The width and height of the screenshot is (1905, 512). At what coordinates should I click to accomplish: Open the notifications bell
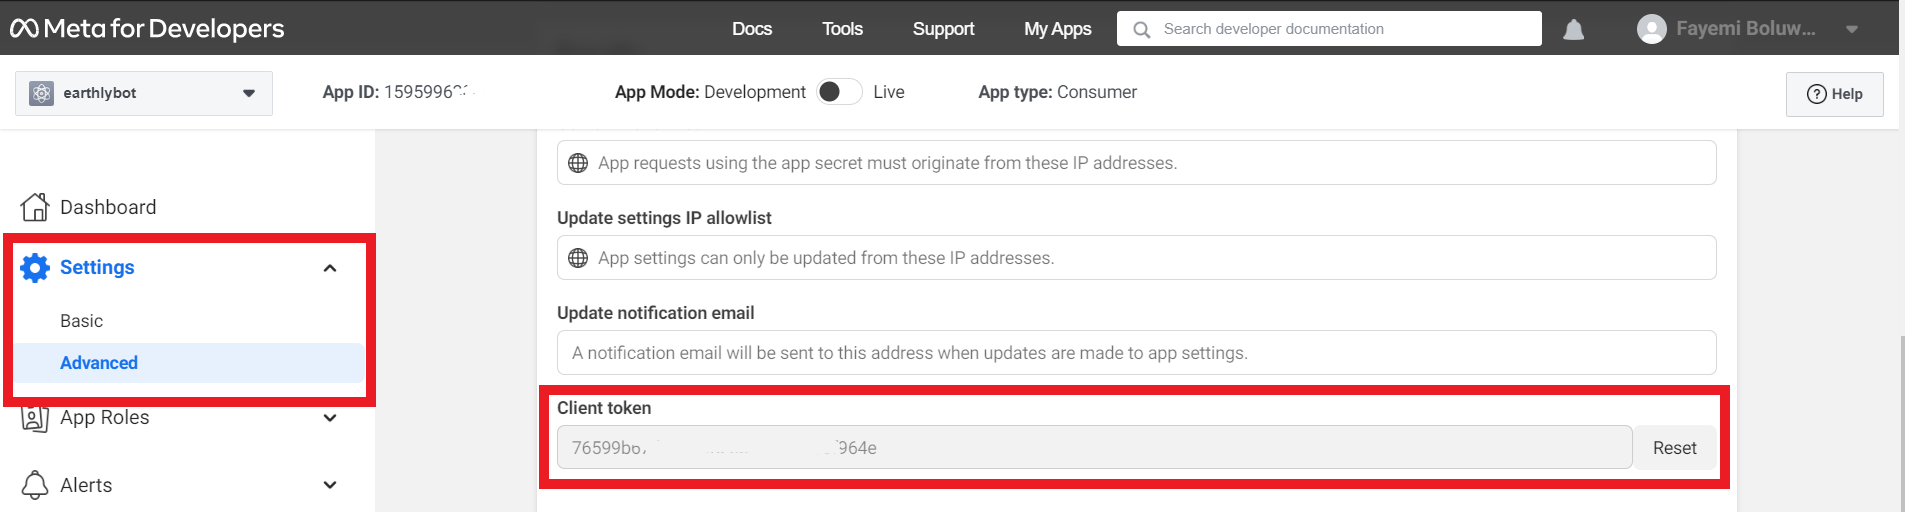[1573, 29]
